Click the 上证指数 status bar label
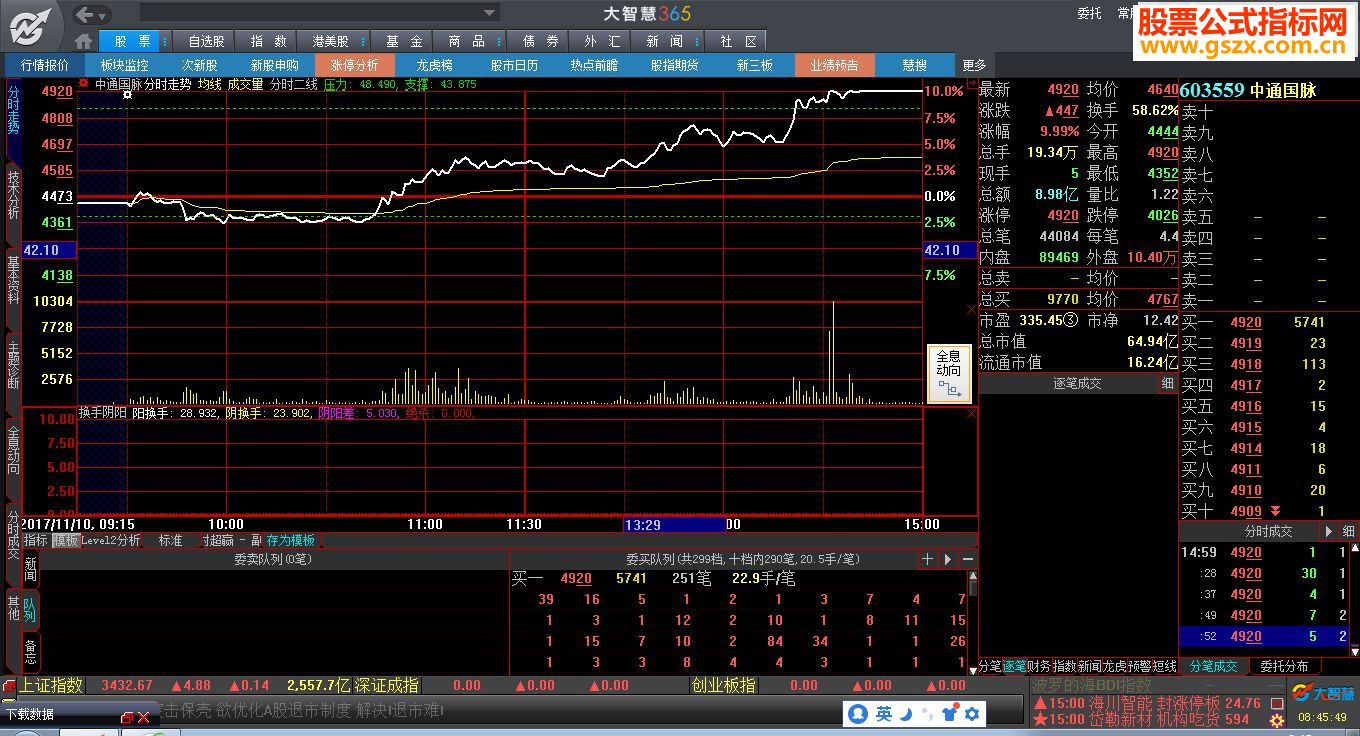 click(x=52, y=685)
